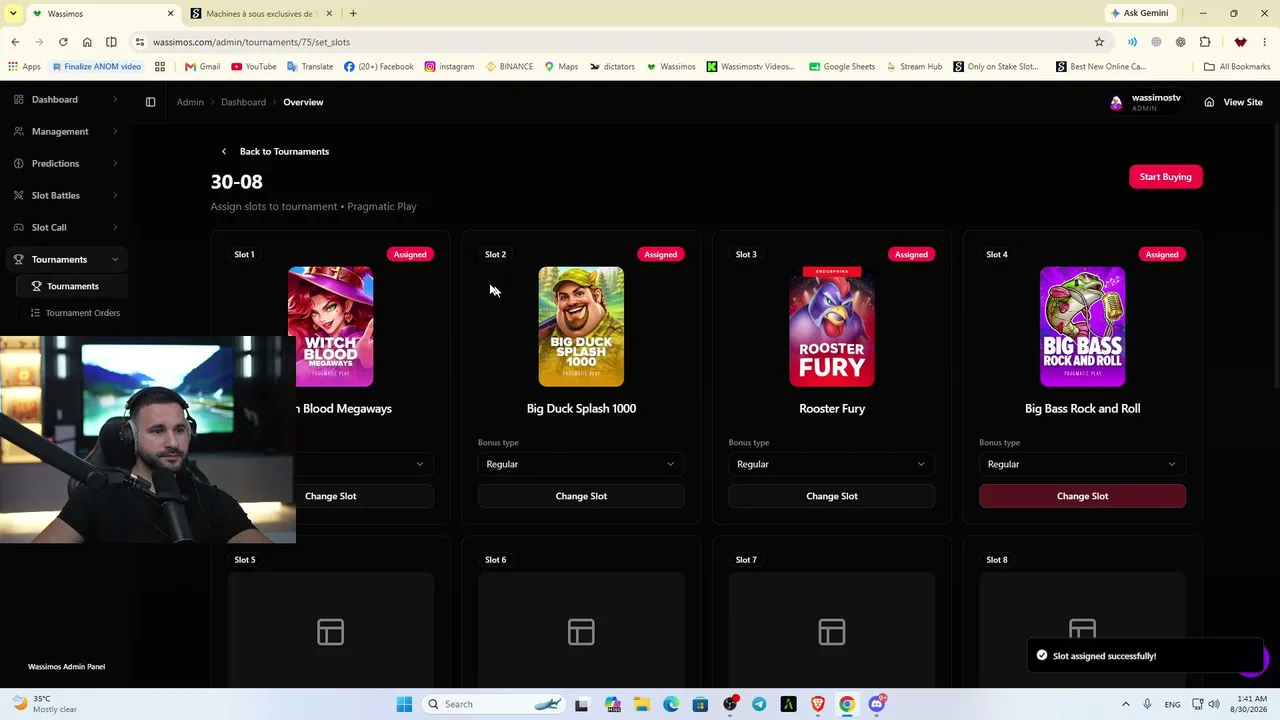The image size is (1280, 720).
Task: Click the taskbar microphone icon
Action: coord(1147,704)
